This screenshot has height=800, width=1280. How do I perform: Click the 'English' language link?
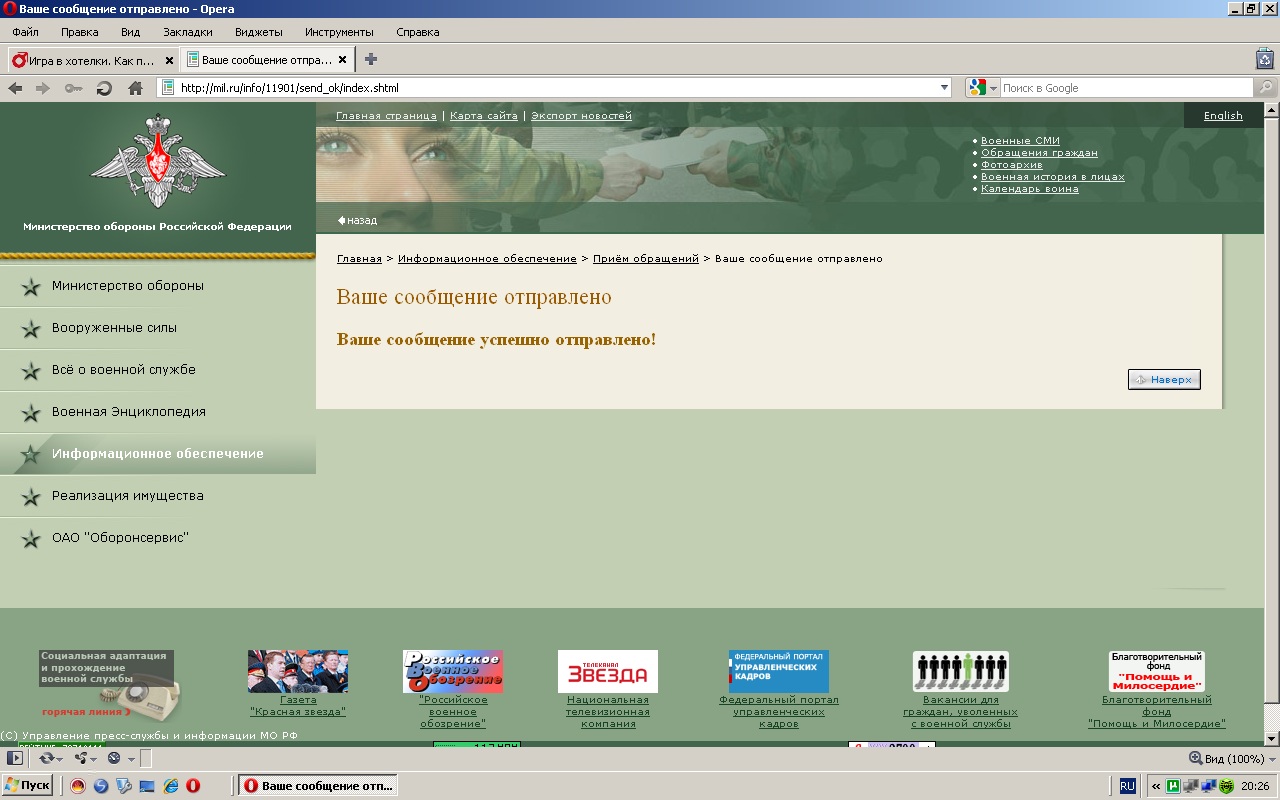click(x=1223, y=116)
